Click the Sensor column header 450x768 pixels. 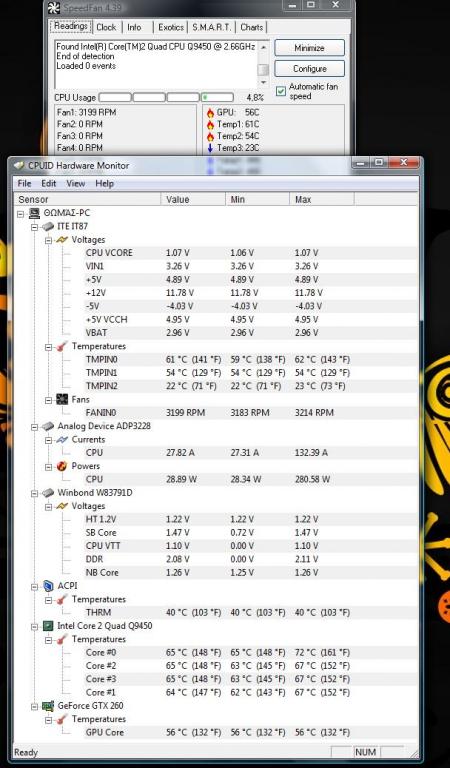tap(87, 199)
